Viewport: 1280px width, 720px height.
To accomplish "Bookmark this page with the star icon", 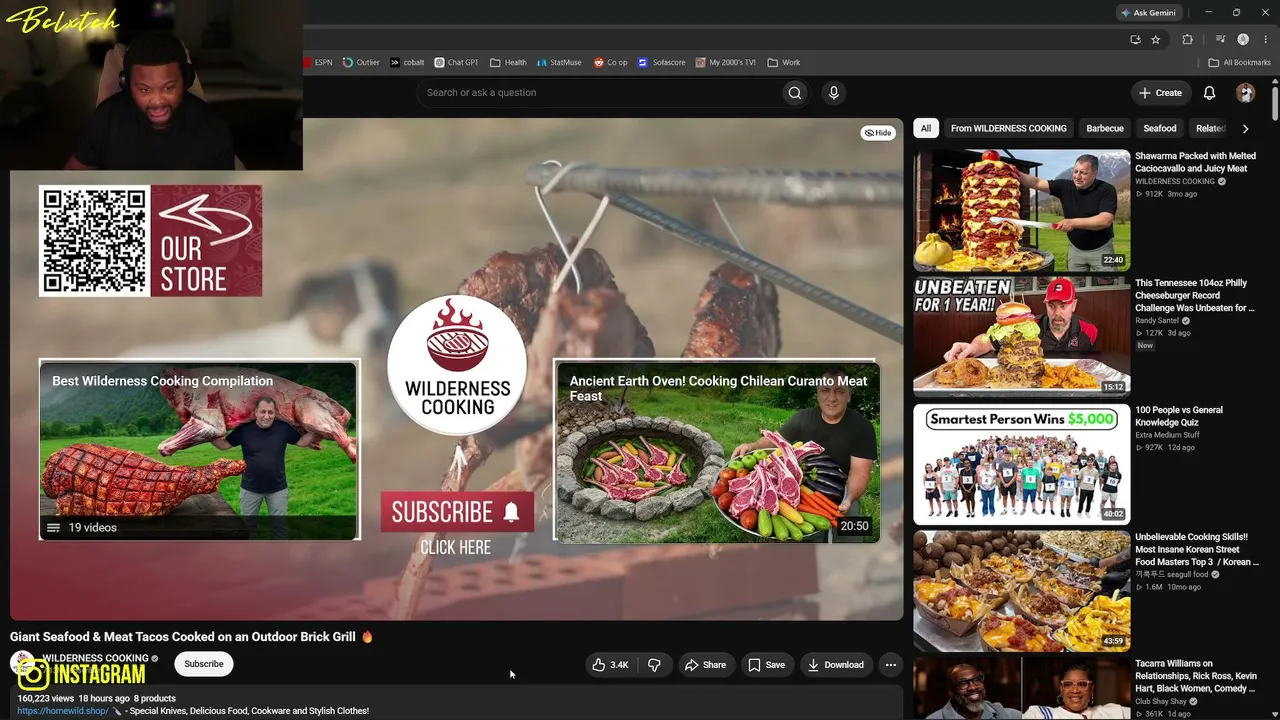I will 1156,39.
